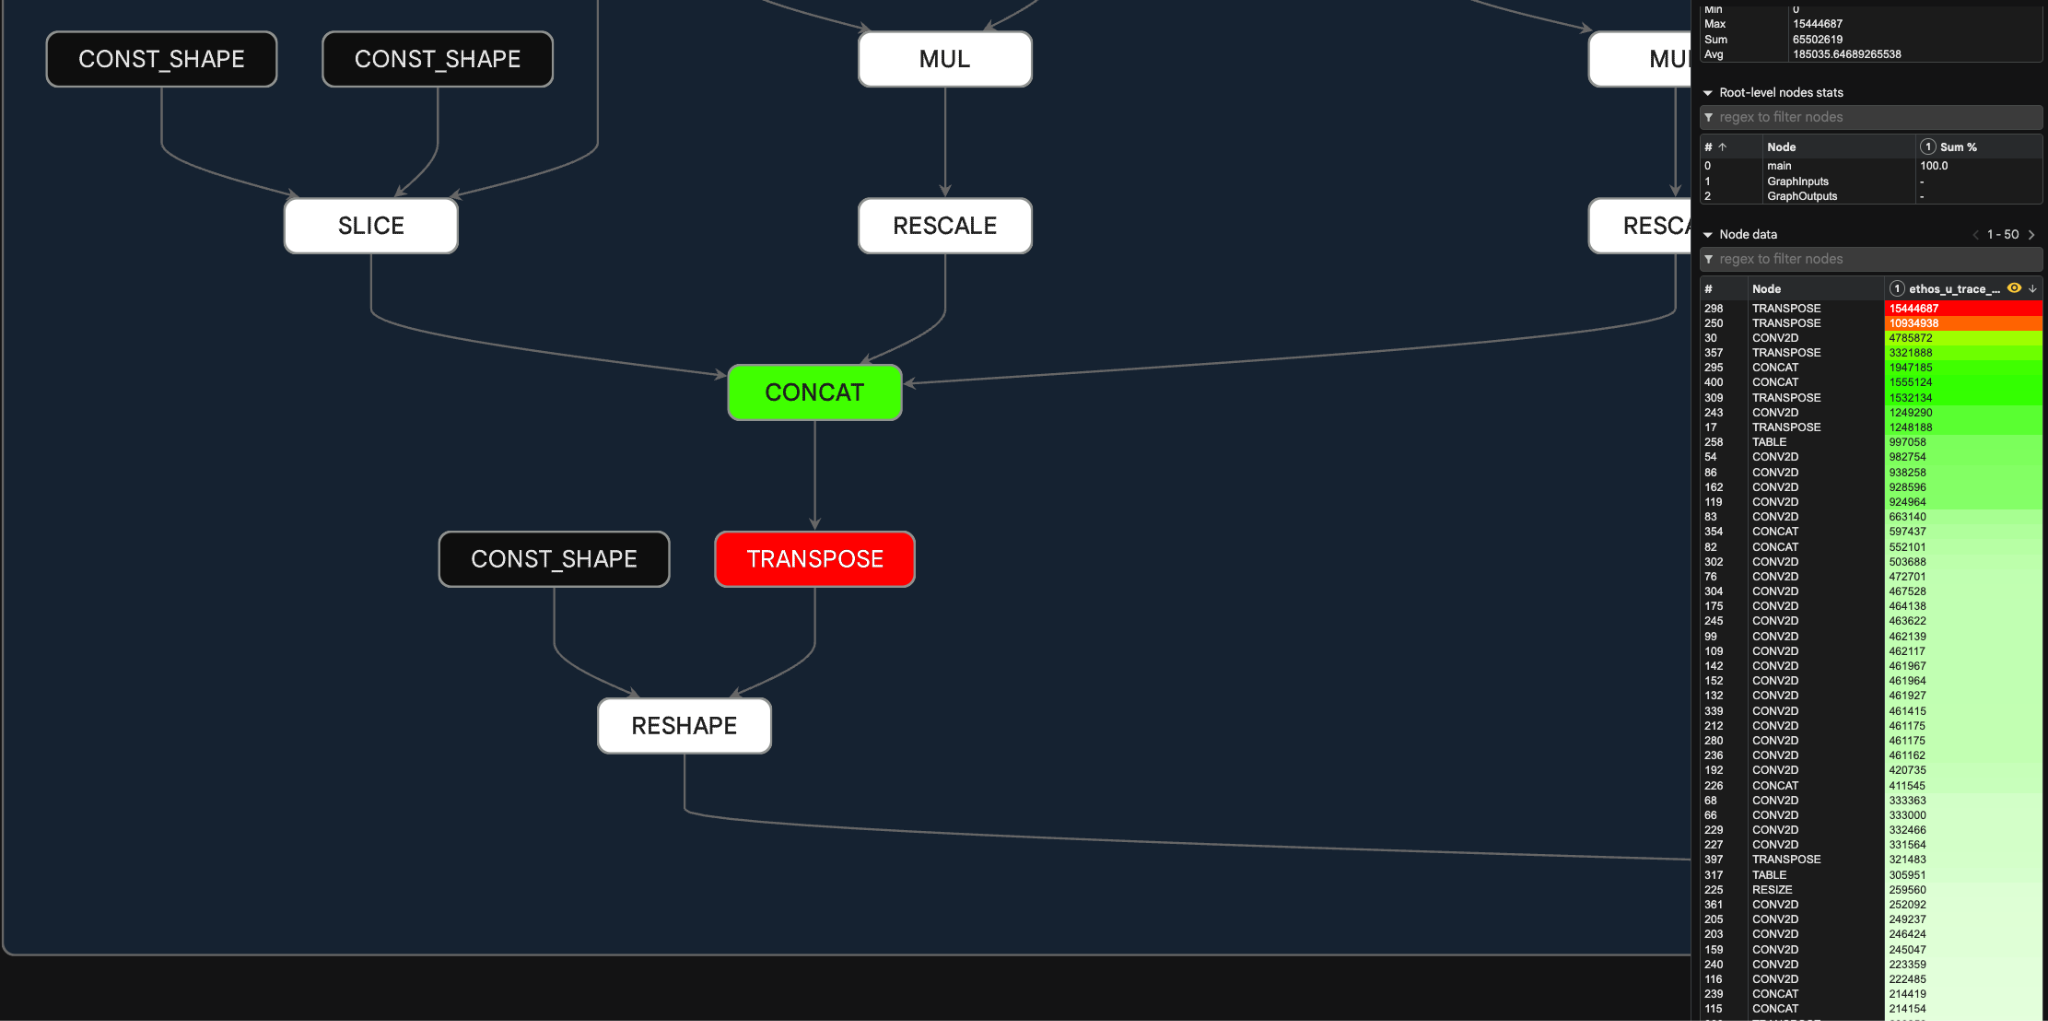Click the filter field under Root-level nodes stats
This screenshot has width=2048, height=1021.
tap(1871, 117)
